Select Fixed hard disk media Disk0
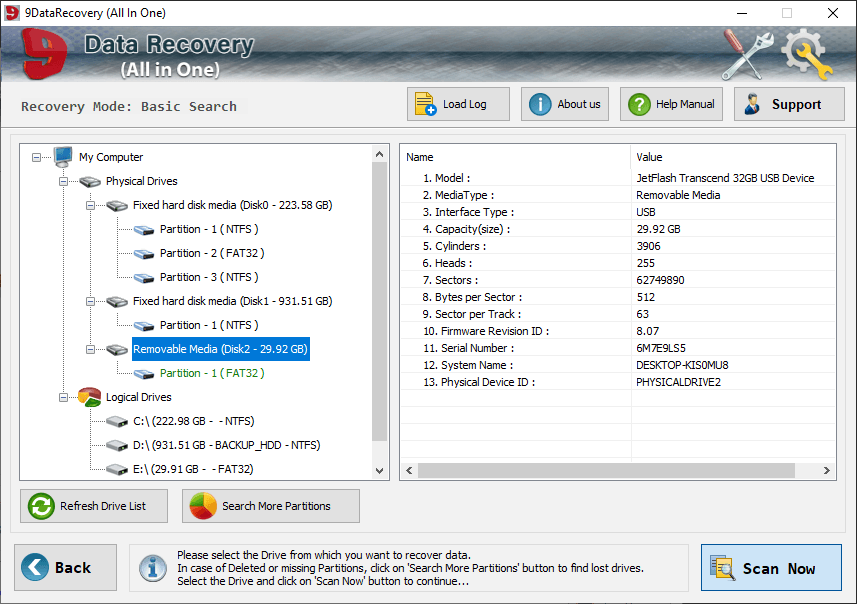 (232, 205)
